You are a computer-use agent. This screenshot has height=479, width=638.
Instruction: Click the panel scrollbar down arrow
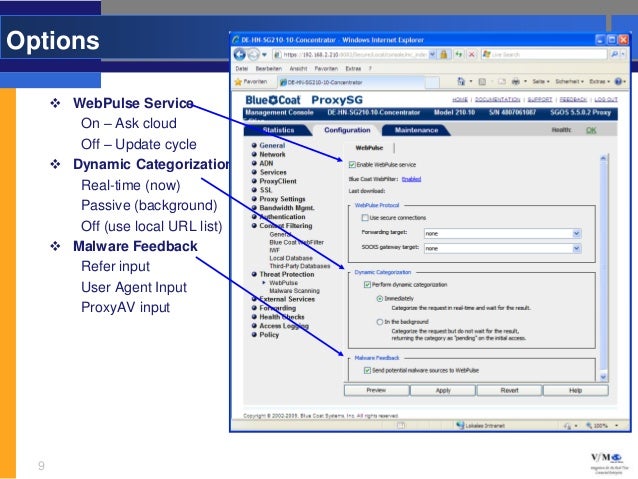click(x=603, y=377)
